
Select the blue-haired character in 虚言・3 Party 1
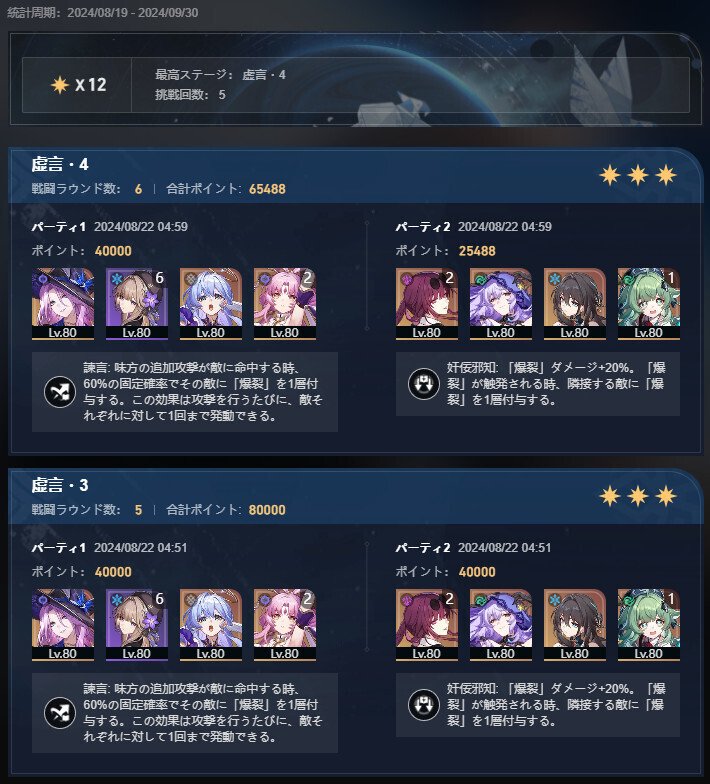pyautogui.click(x=211, y=625)
